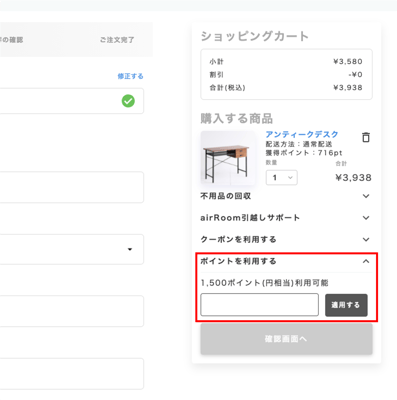
Task: Click the 購入する商品 heading
Action: tap(237, 118)
